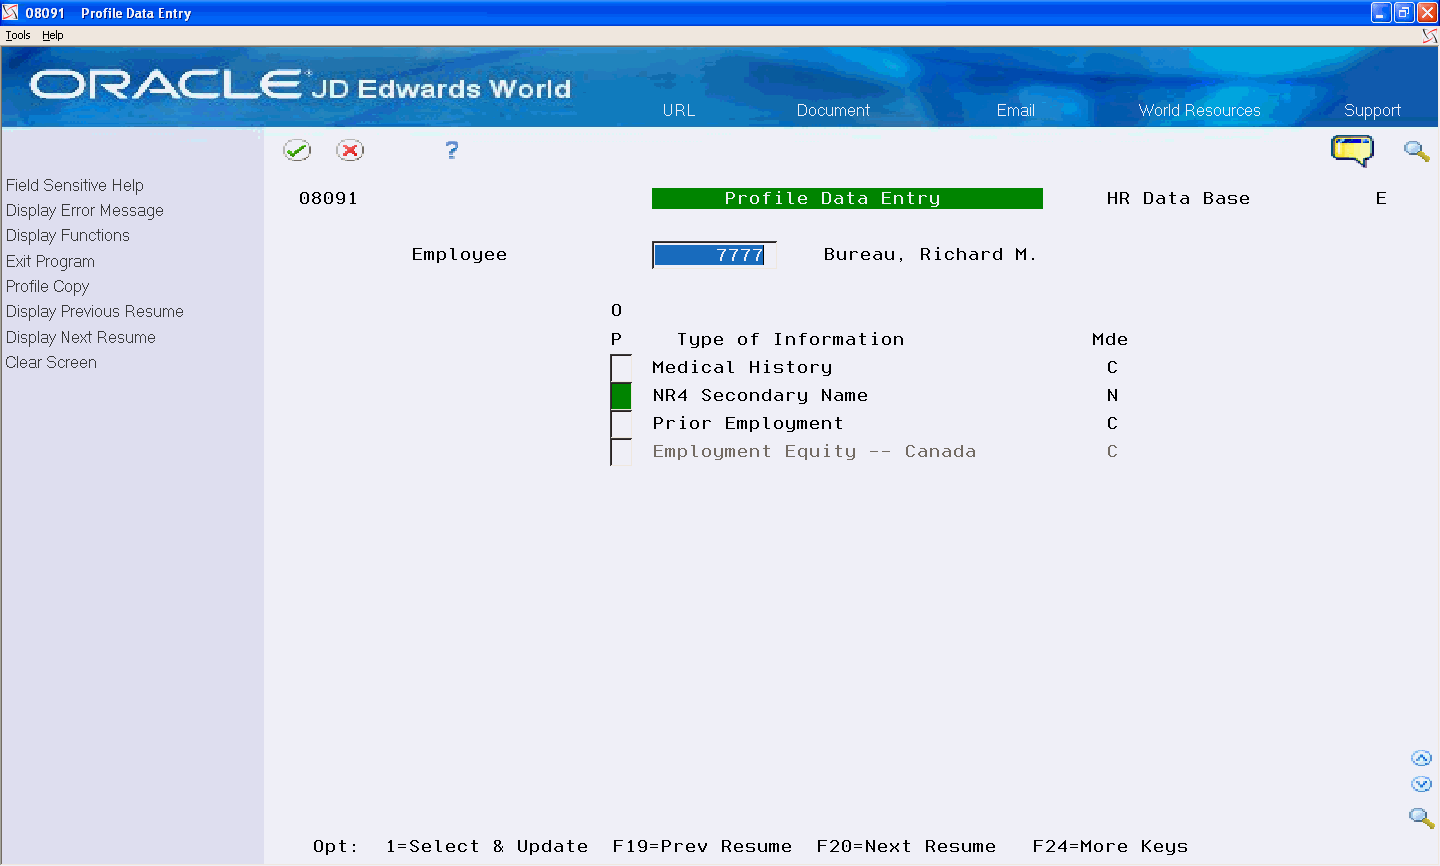Open the Help menu
This screenshot has width=1440, height=866.
[52, 34]
